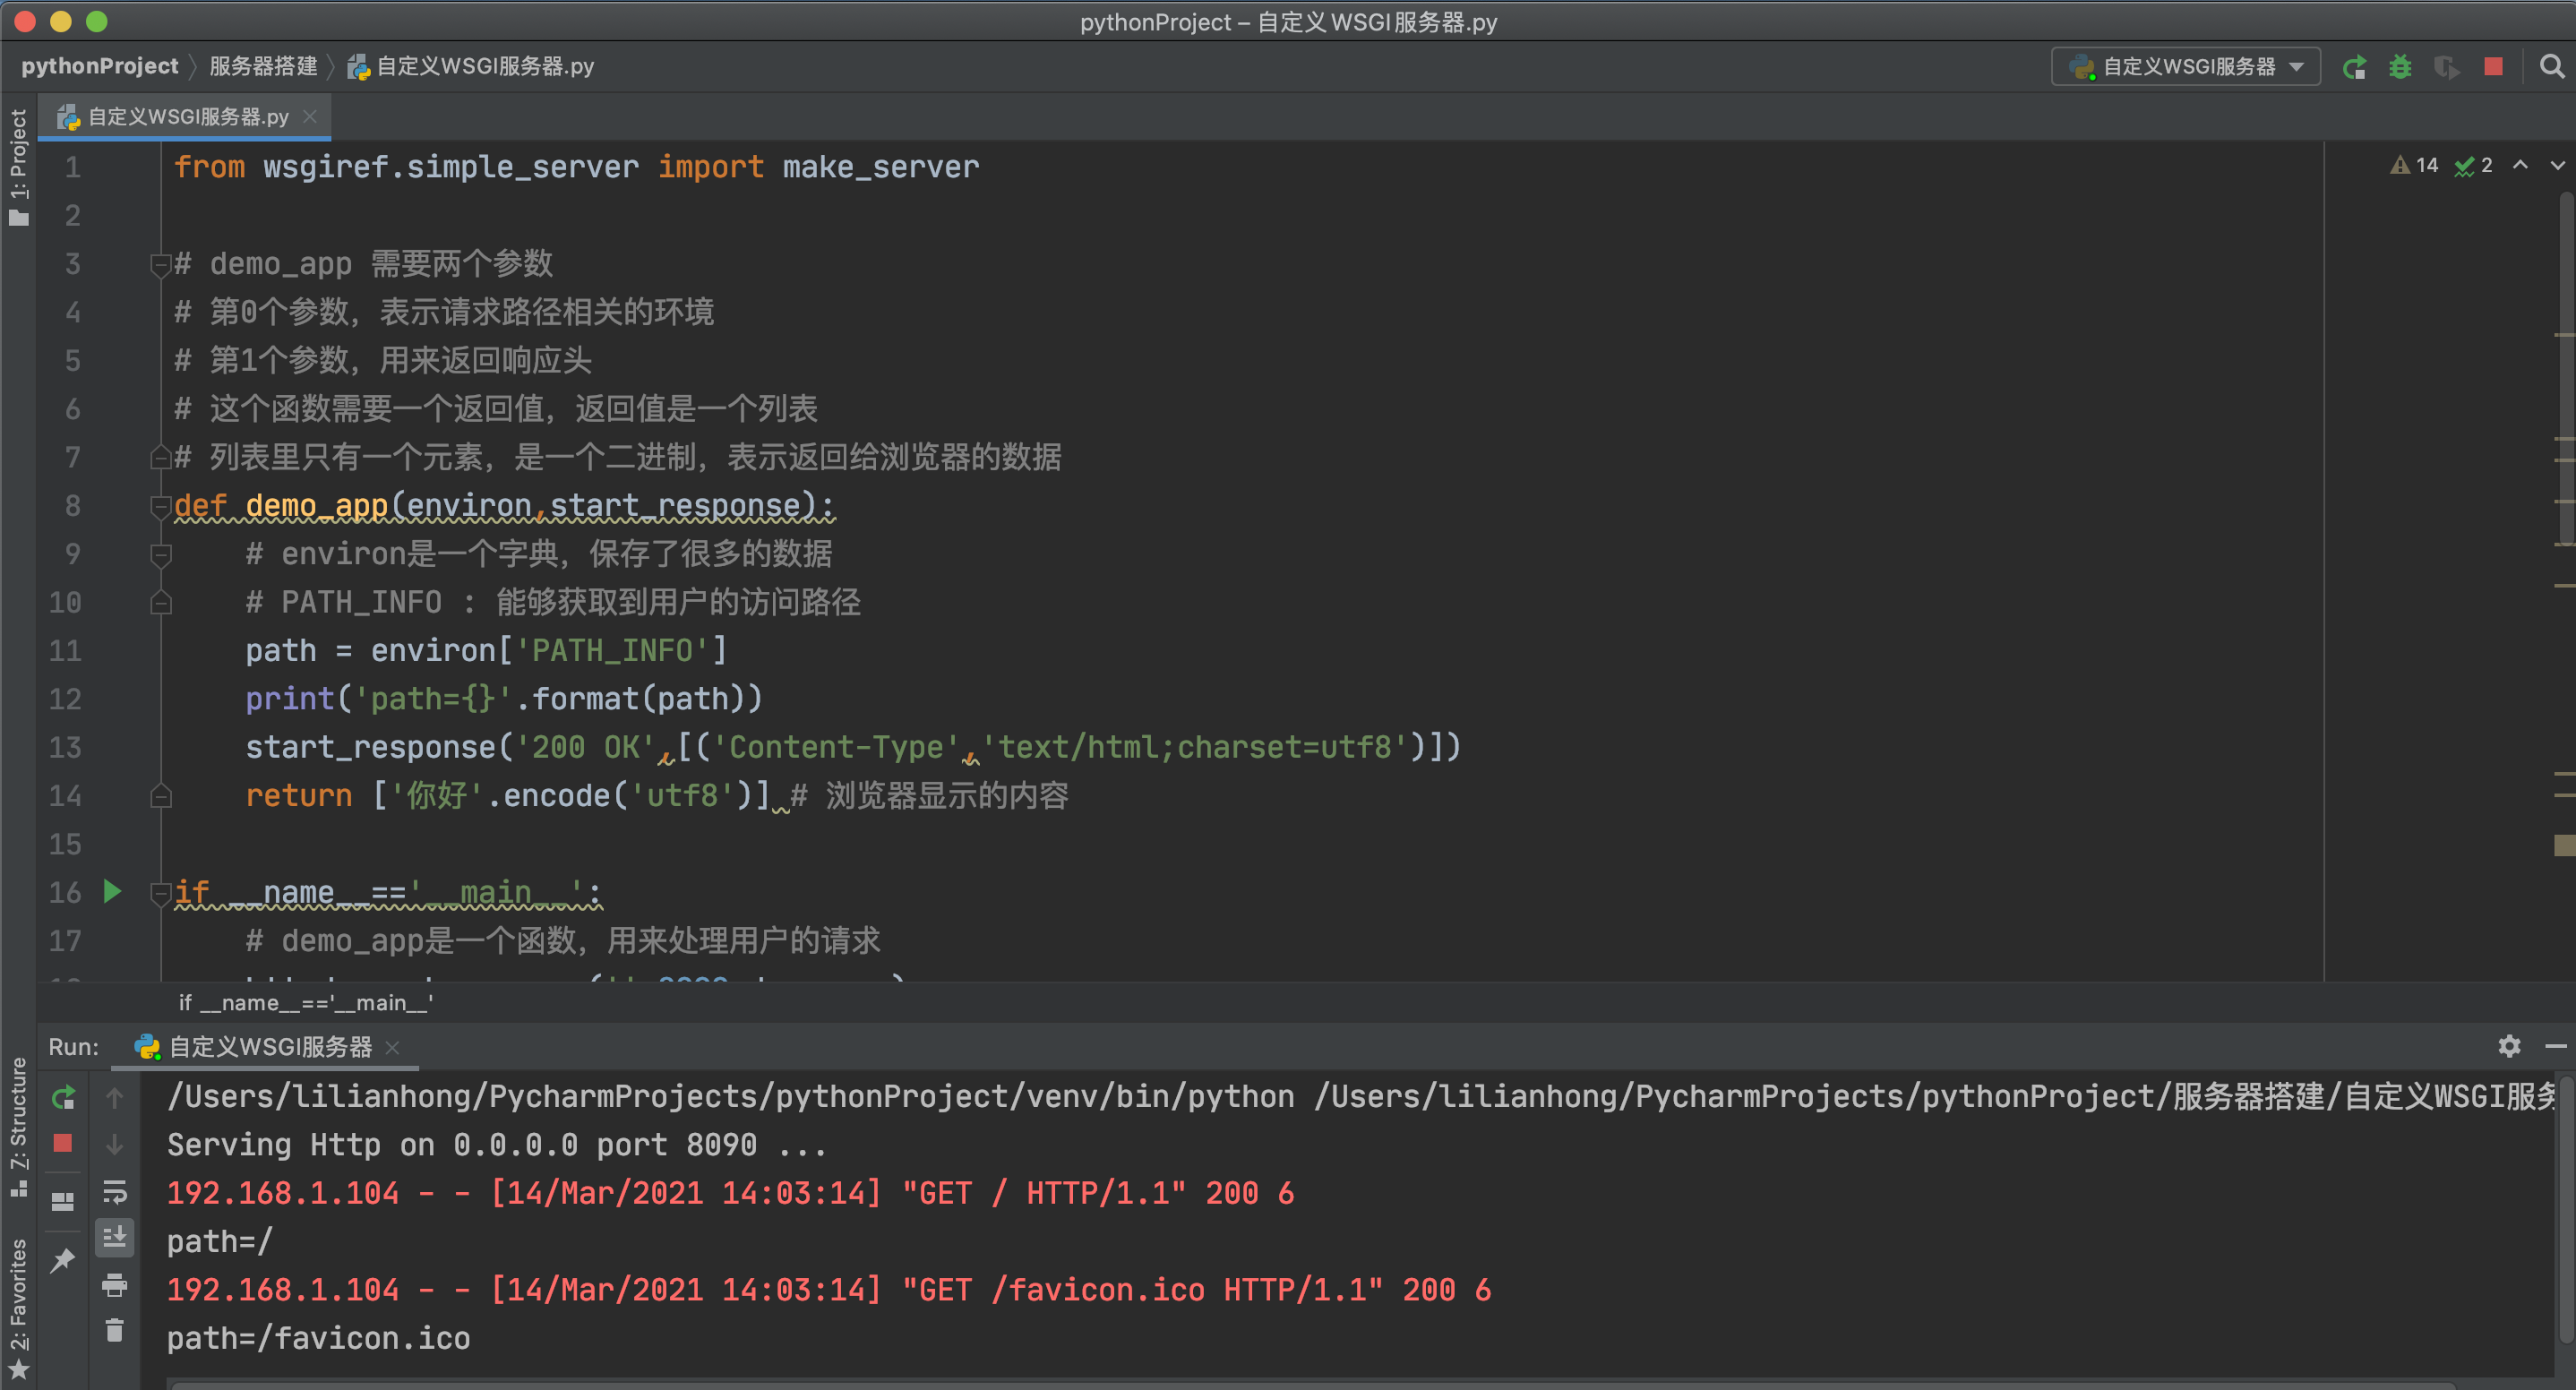This screenshot has height=1390, width=2576.
Task: Click the Rerun icon in top toolbar
Action: 2354,67
